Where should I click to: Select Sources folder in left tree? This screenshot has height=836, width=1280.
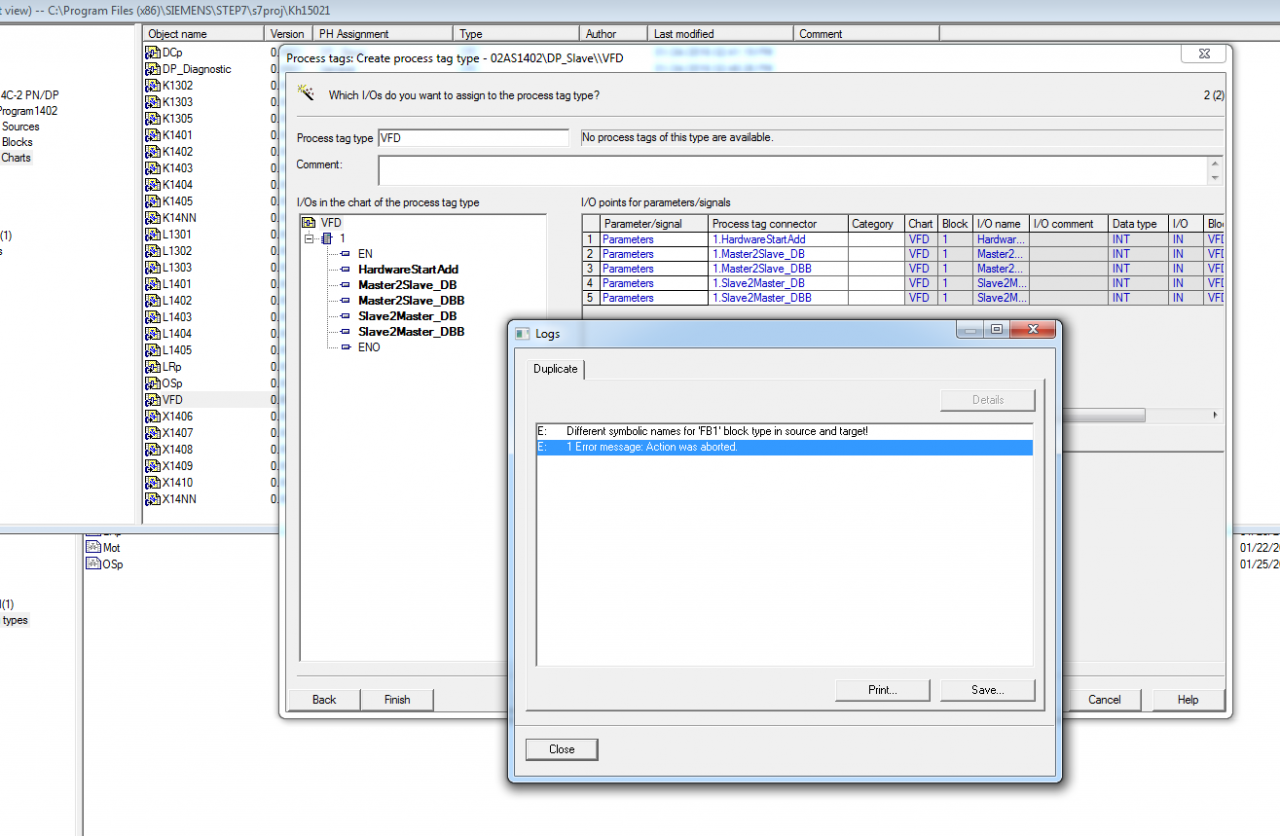click(20, 126)
